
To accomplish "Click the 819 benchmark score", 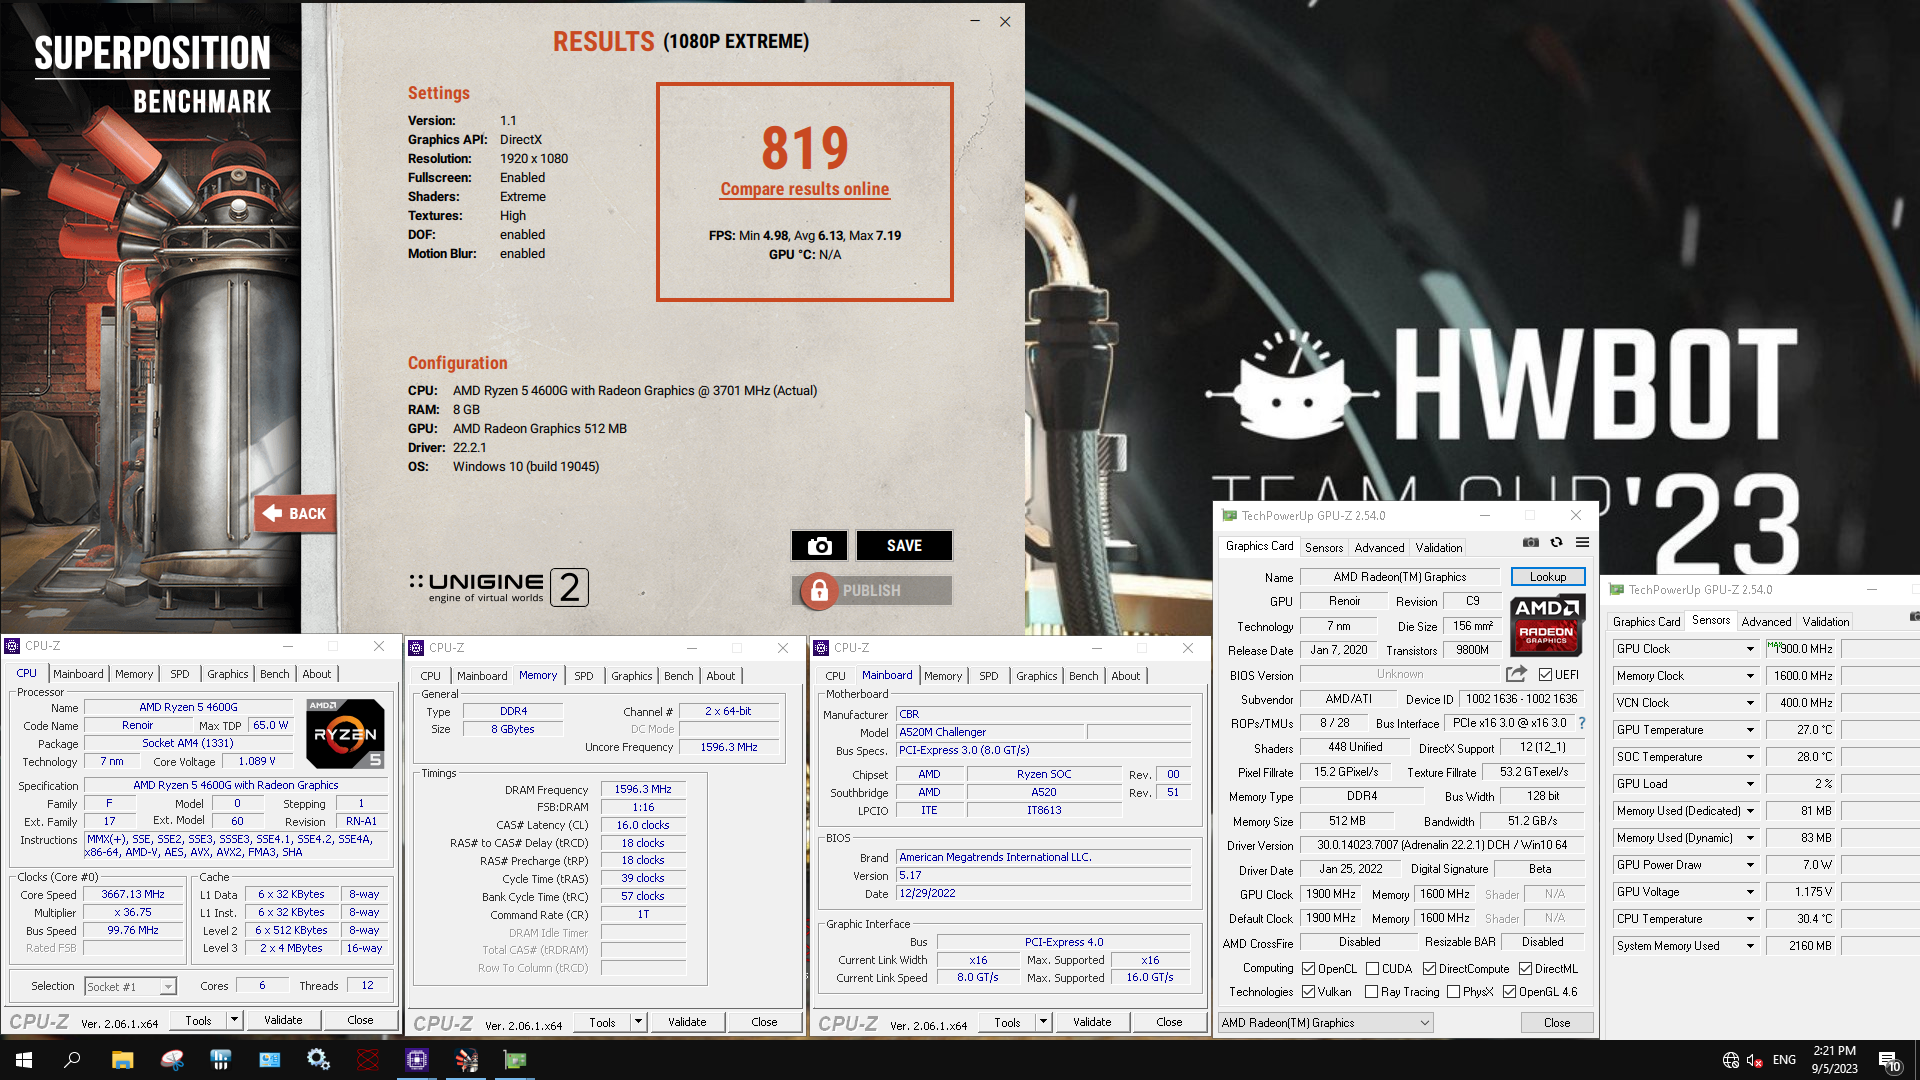I will click(x=805, y=148).
